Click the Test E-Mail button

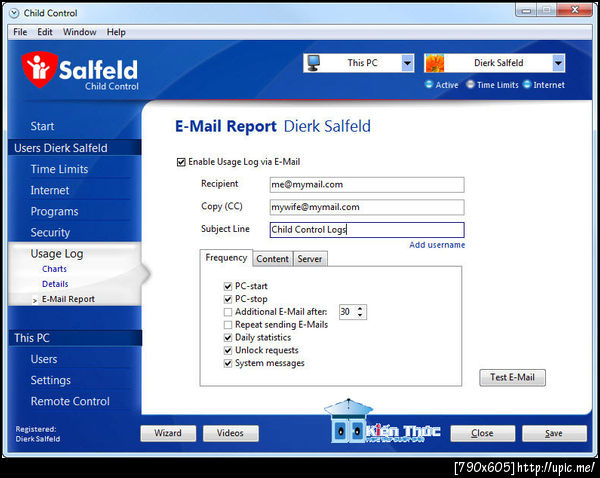point(512,377)
